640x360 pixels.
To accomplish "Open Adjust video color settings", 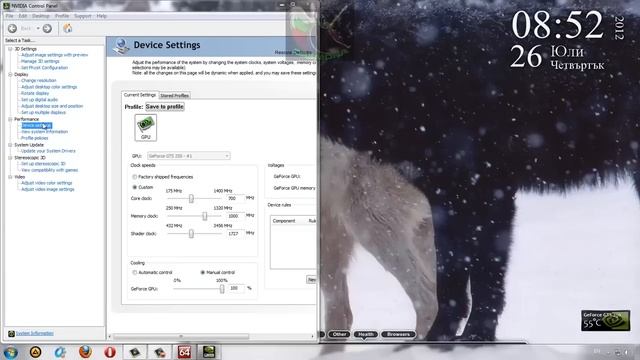I will pos(47,183).
